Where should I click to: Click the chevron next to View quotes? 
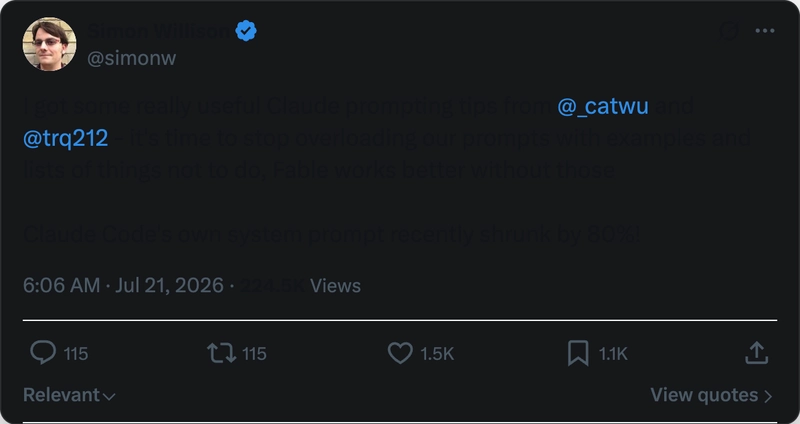[768, 396]
